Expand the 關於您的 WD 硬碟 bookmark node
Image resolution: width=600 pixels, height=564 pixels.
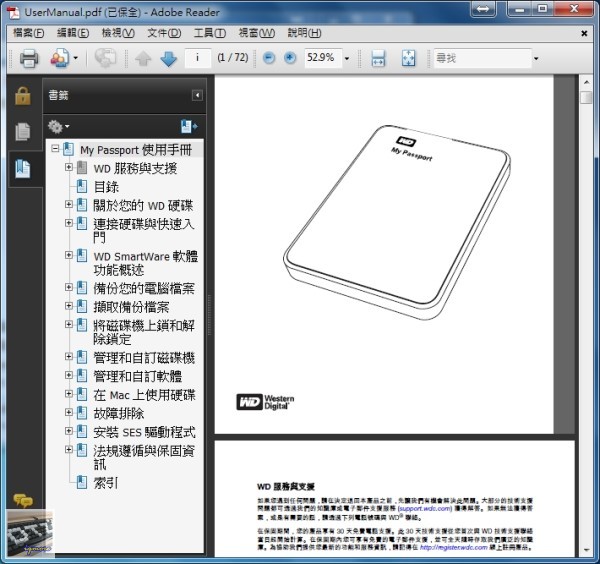tap(68, 204)
